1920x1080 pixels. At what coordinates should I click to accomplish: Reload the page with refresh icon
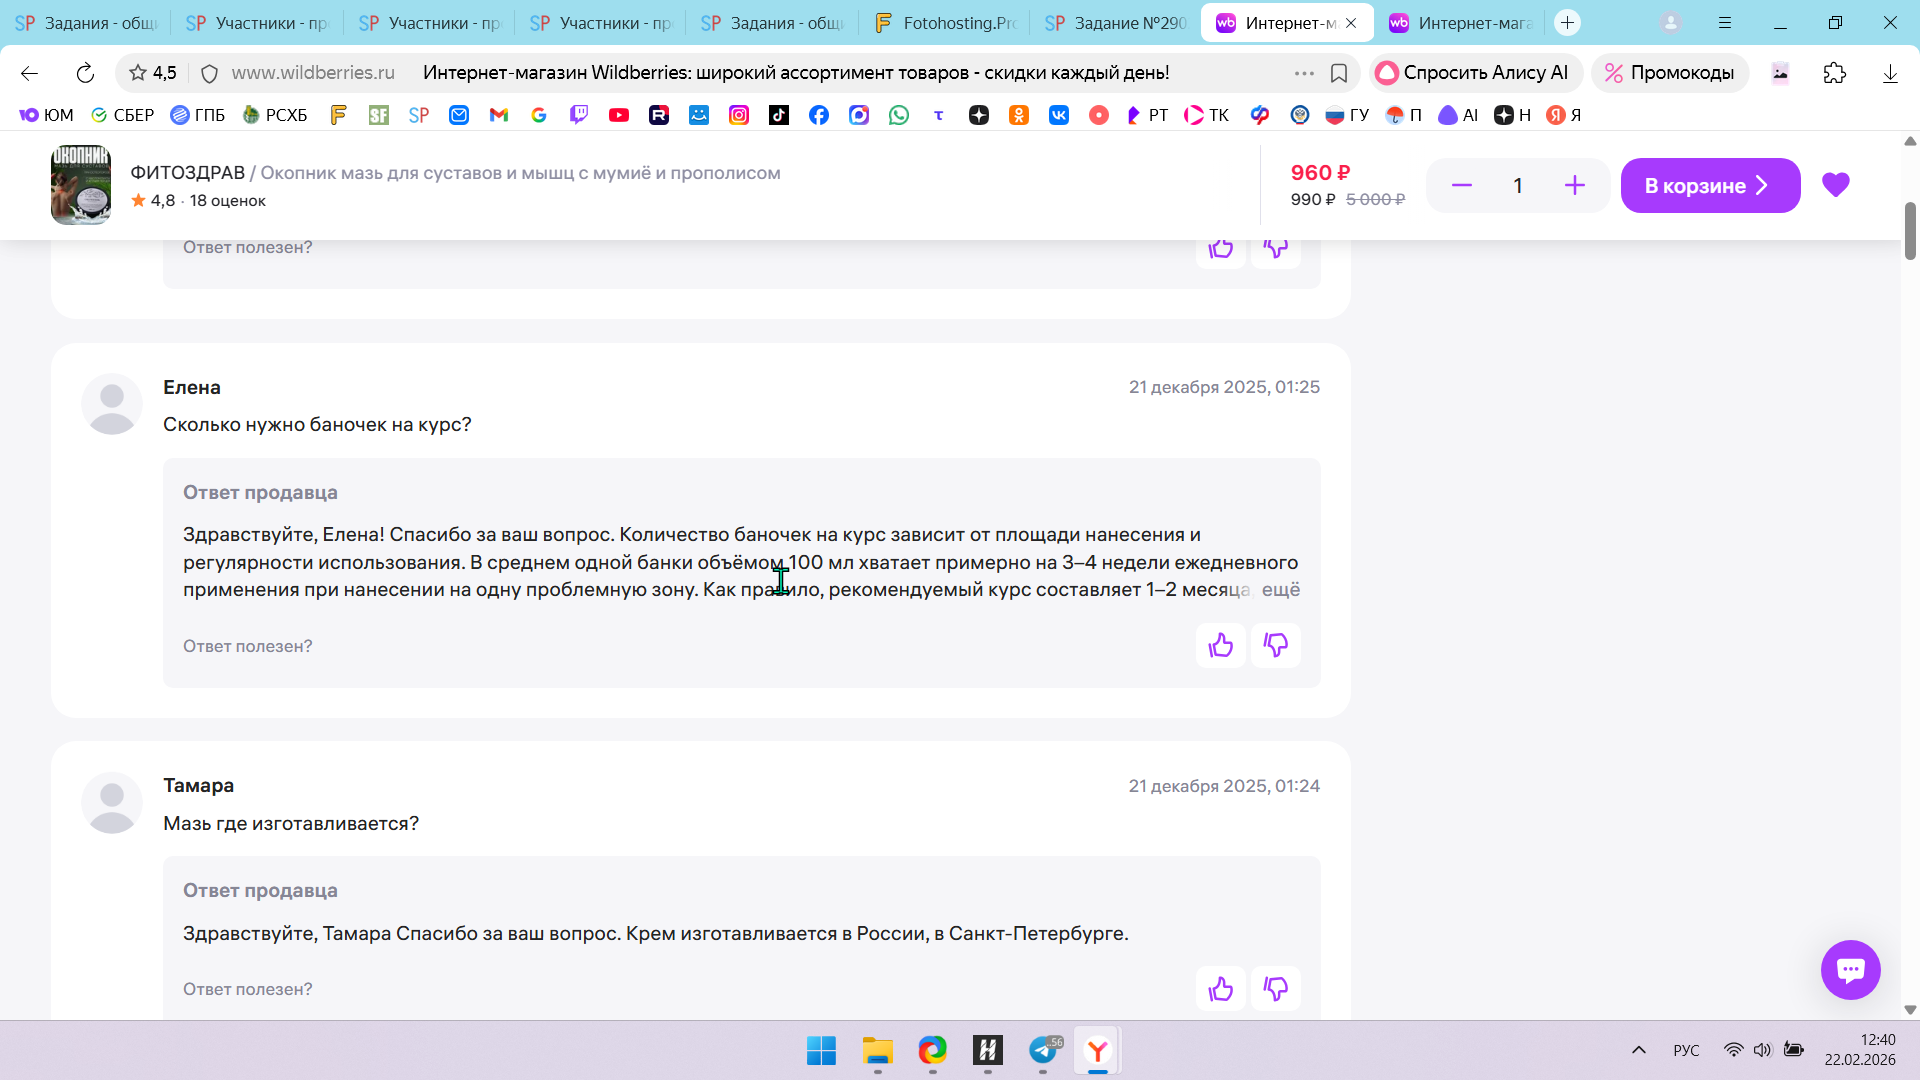[85, 73]
